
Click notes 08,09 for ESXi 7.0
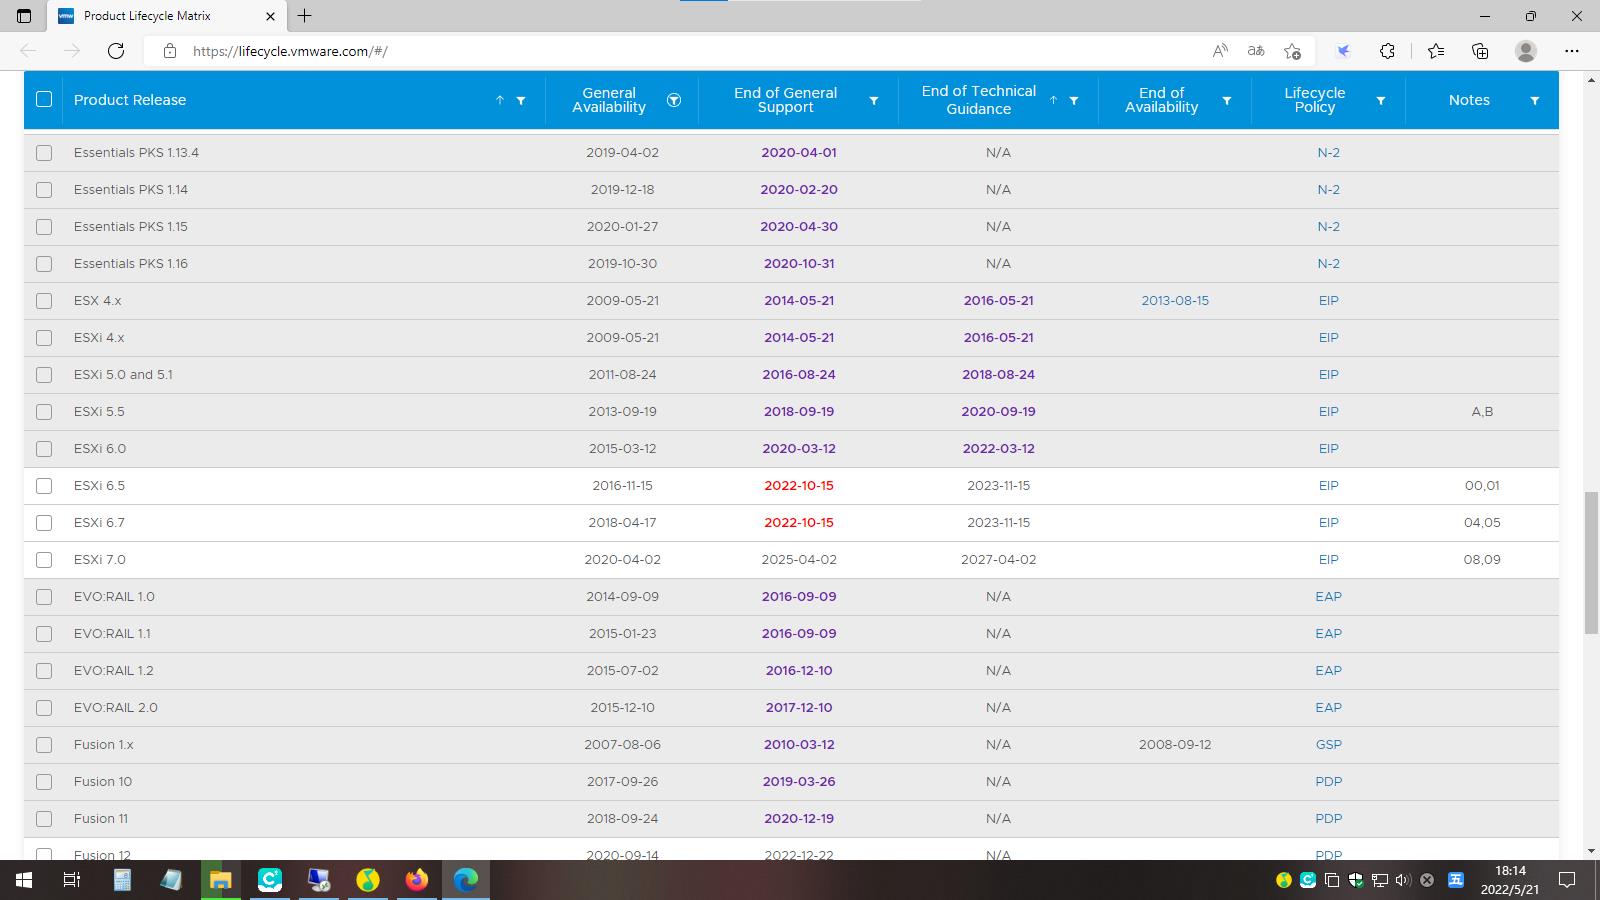1482,560
